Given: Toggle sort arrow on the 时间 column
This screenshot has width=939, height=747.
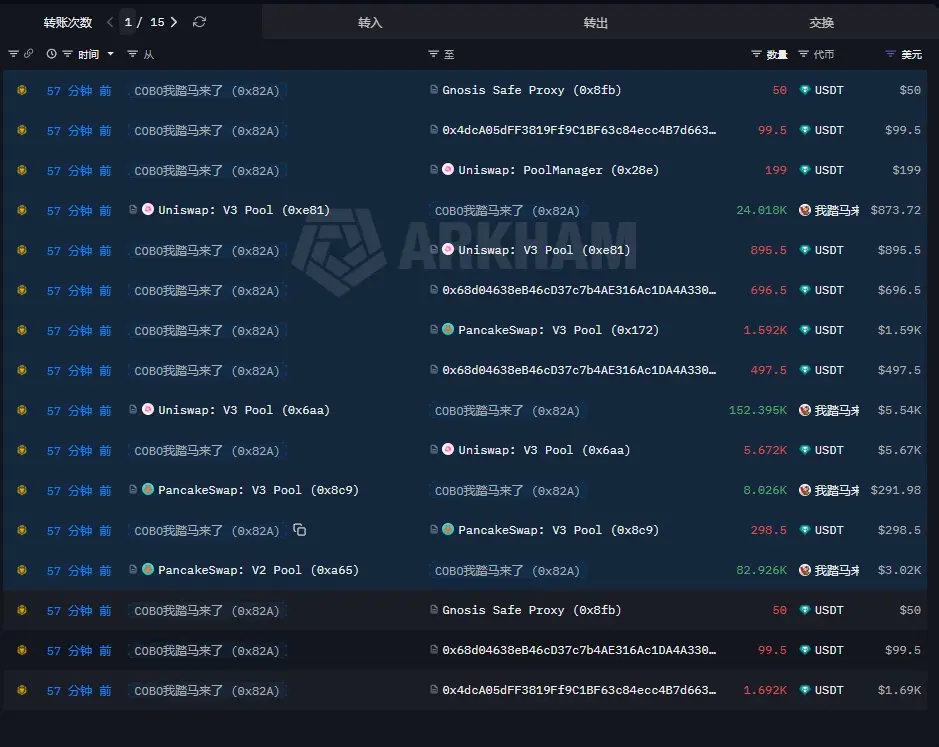Looking at the screenshot, I should pyautogui.click(x=110, y=54).
